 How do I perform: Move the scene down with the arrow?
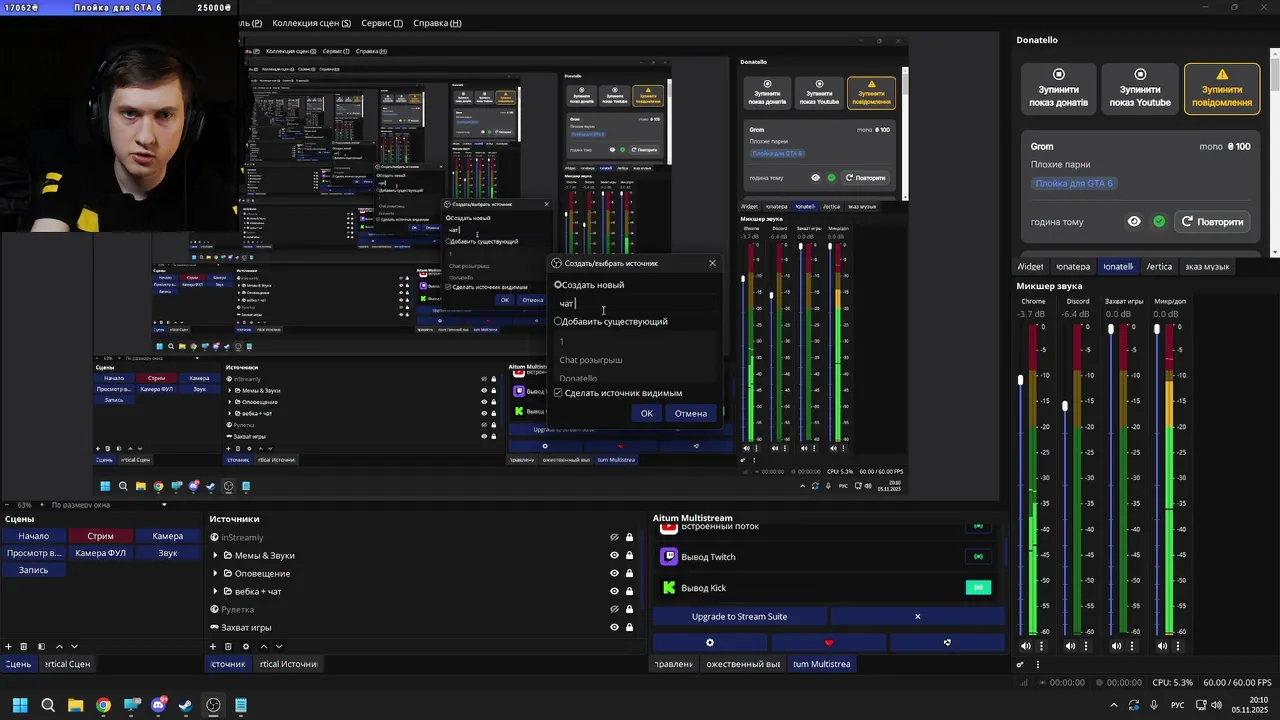click(x=74, y=647)
